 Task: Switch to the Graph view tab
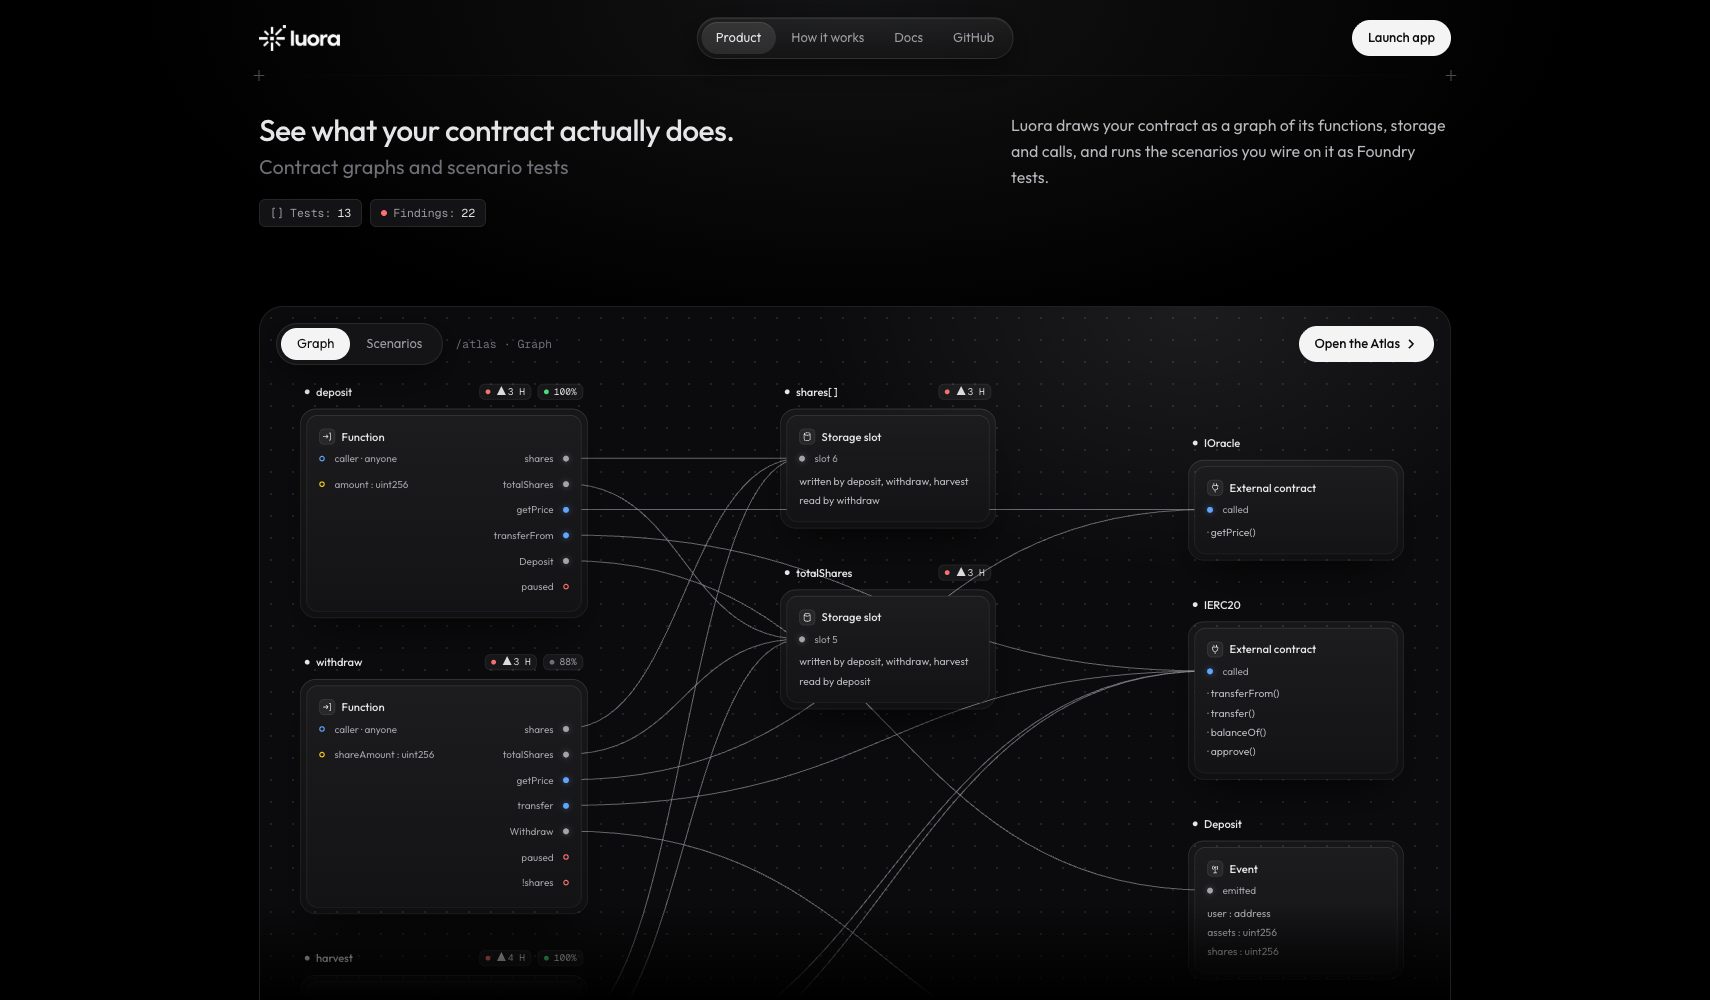315,344
